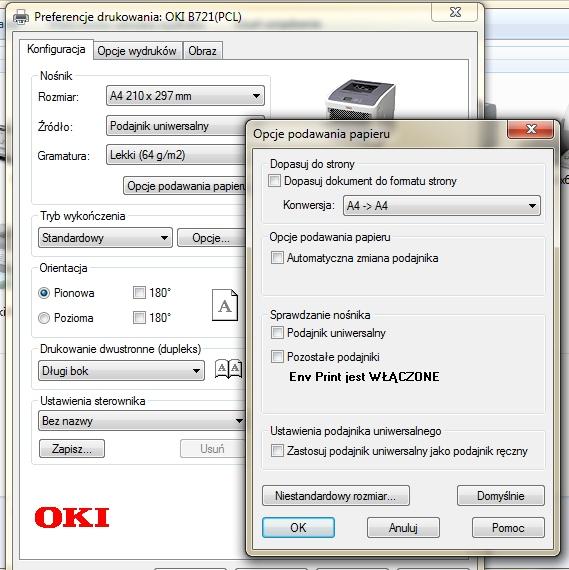Image resolution: width=569 pixels, height=570 pixels.
Task: Expand the Długi bok duplex dropdown
Action: pos(121,371)
